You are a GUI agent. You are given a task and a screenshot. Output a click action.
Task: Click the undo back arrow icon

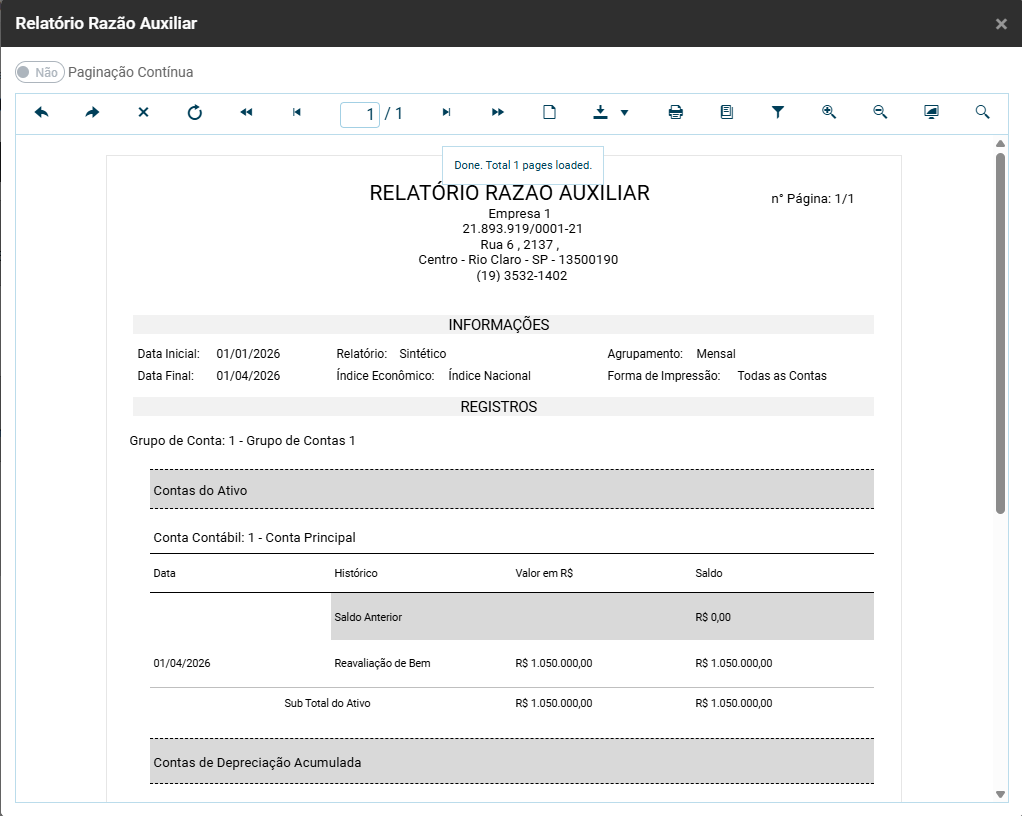click(42, 113)
